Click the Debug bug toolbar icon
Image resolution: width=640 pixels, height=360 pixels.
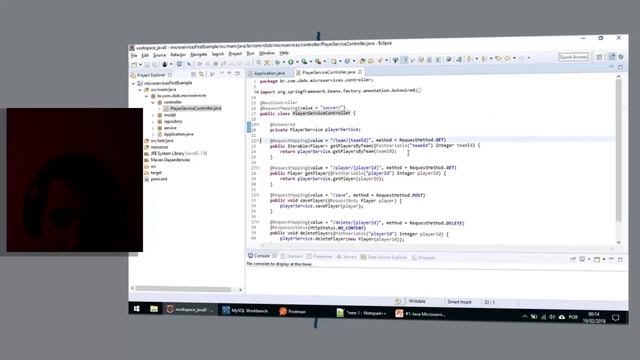277,62
